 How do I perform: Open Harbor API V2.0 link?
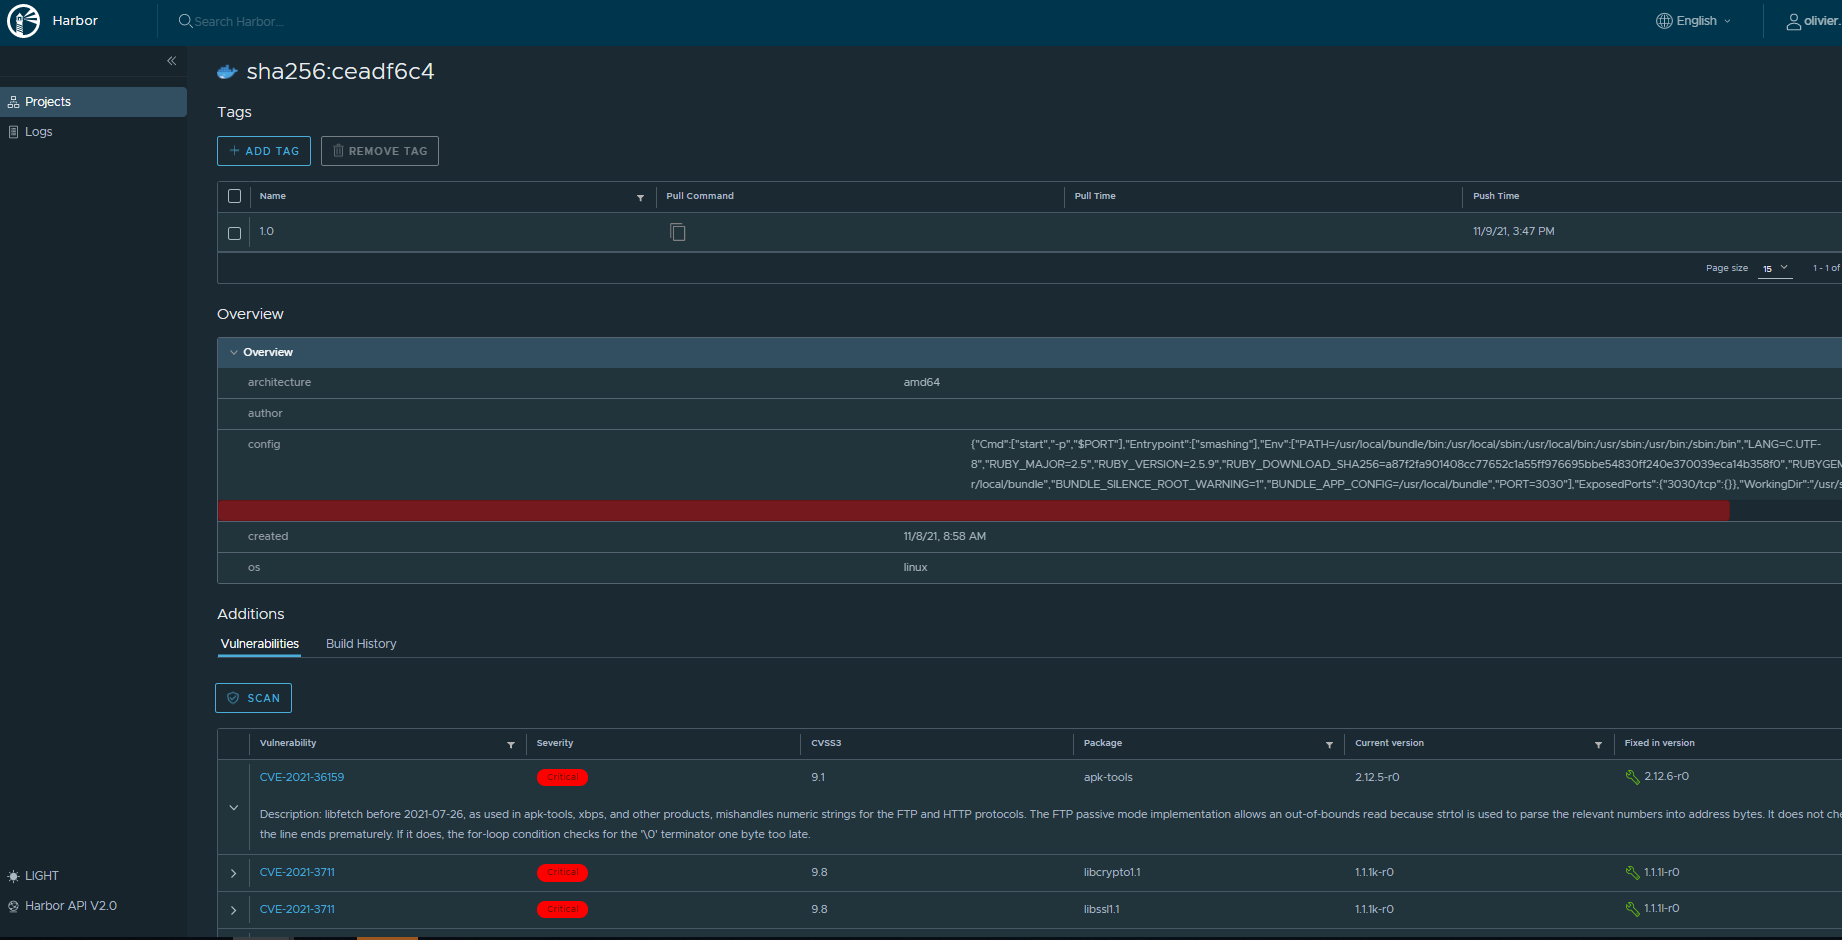point(71,906)
